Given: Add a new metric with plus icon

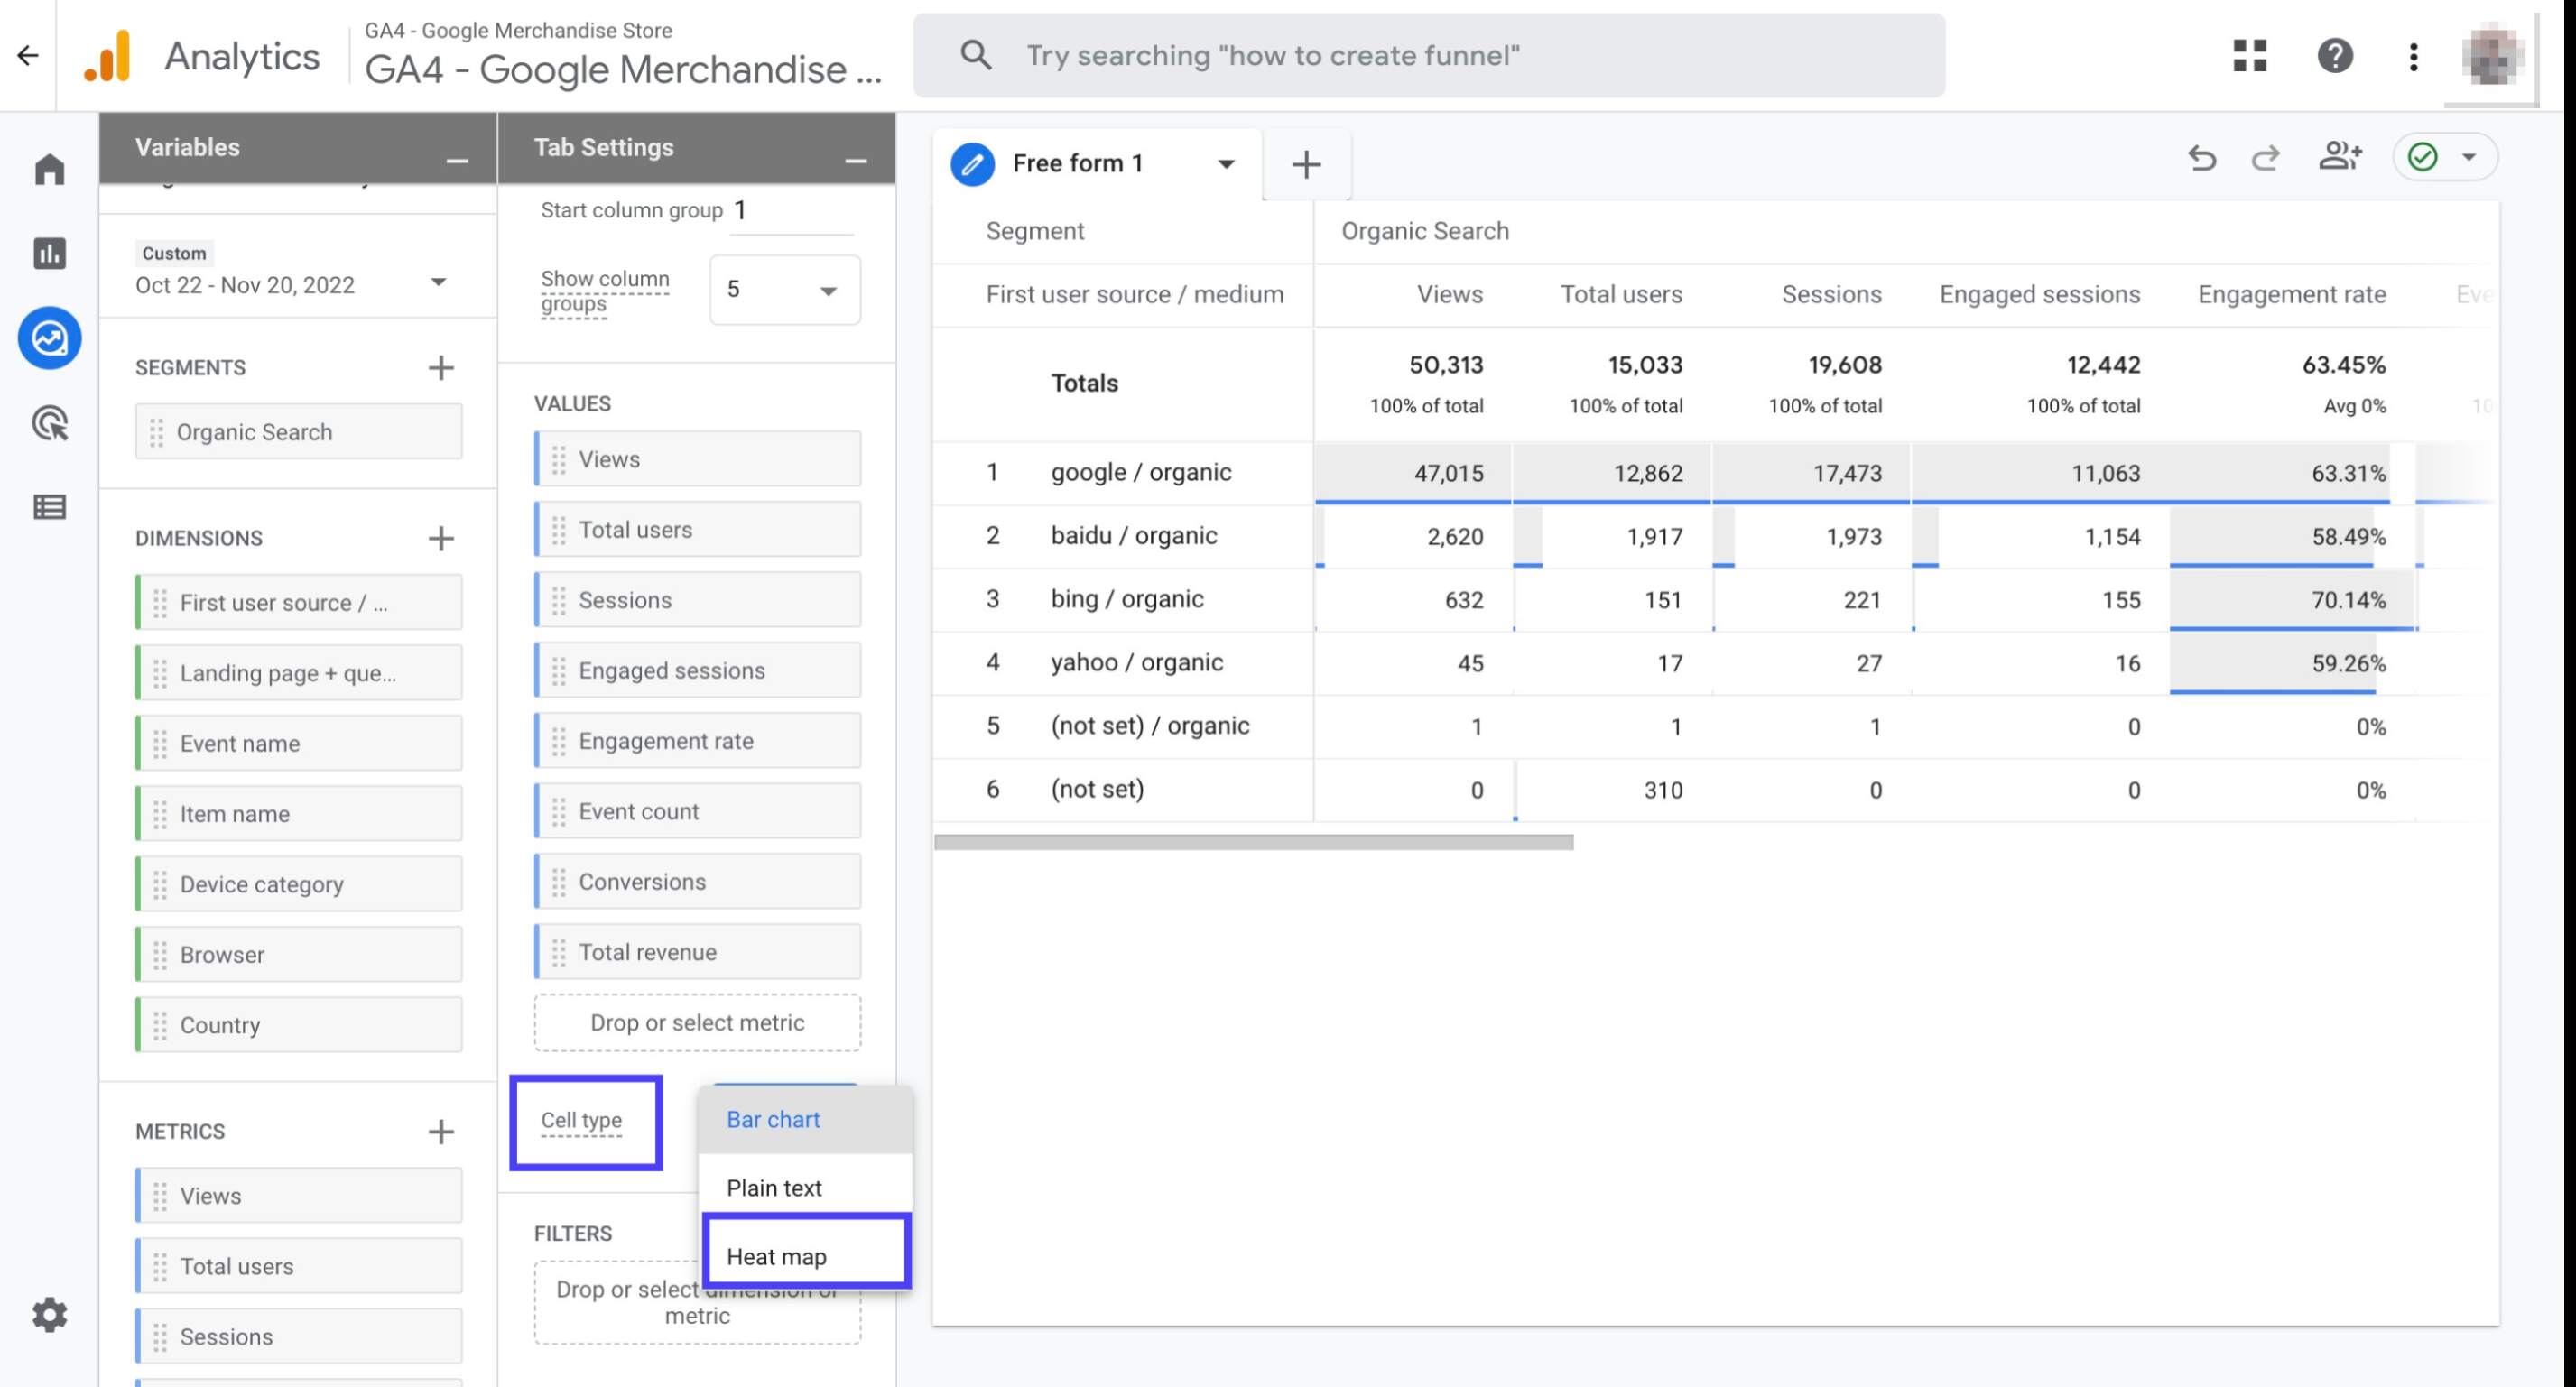Looking at the screenshot, I should [x=441, y=1132].
